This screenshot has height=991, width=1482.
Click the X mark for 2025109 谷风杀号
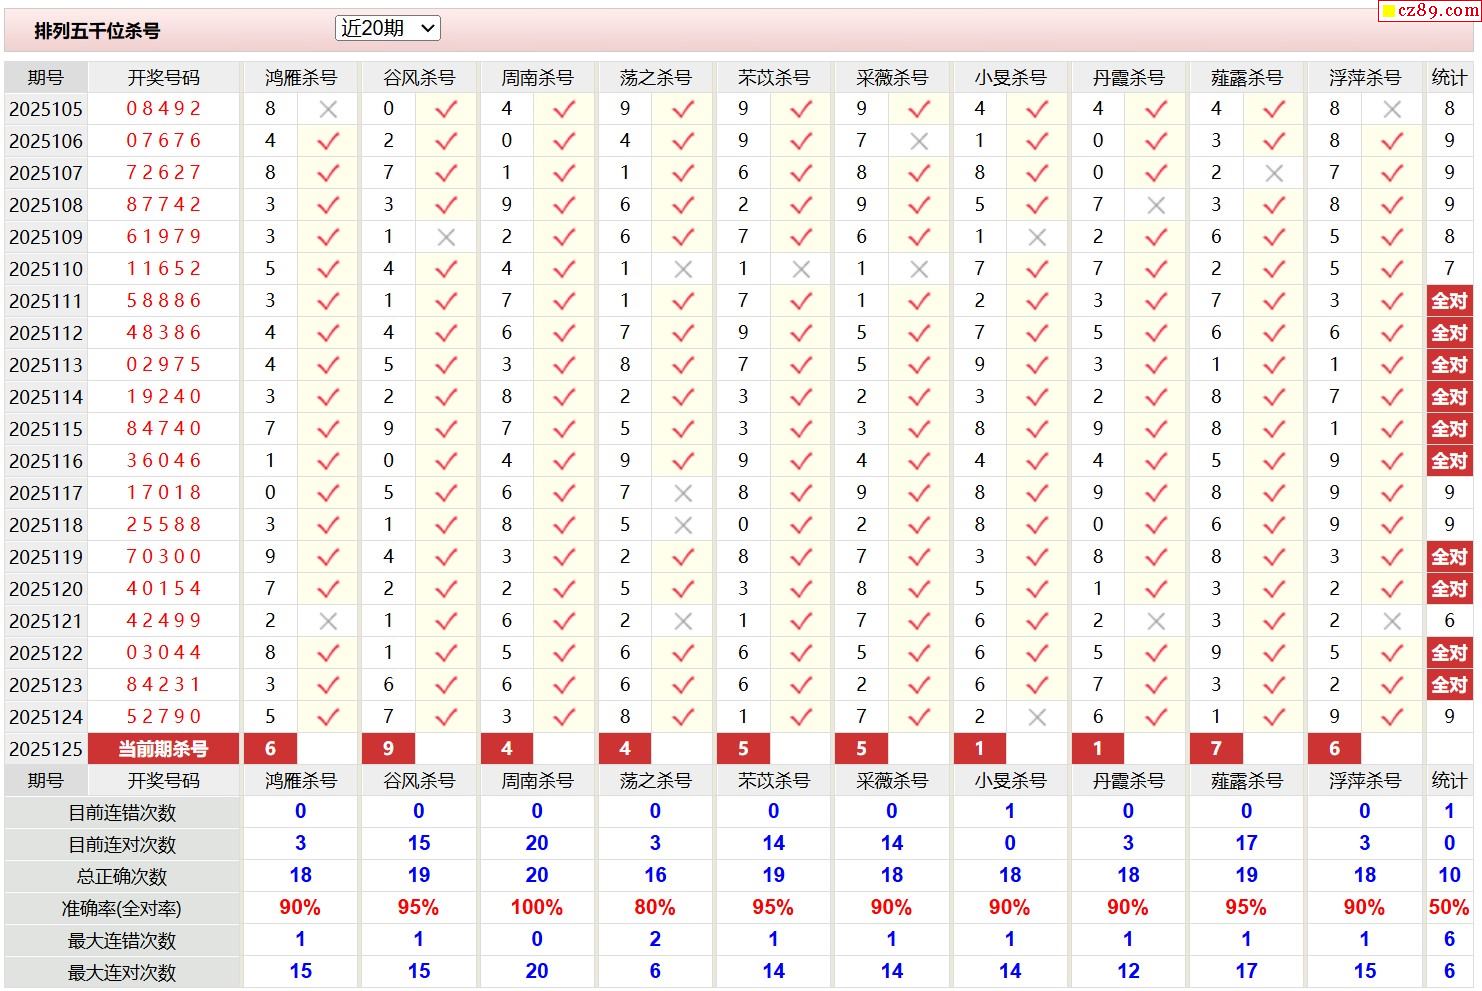point(446,237)
